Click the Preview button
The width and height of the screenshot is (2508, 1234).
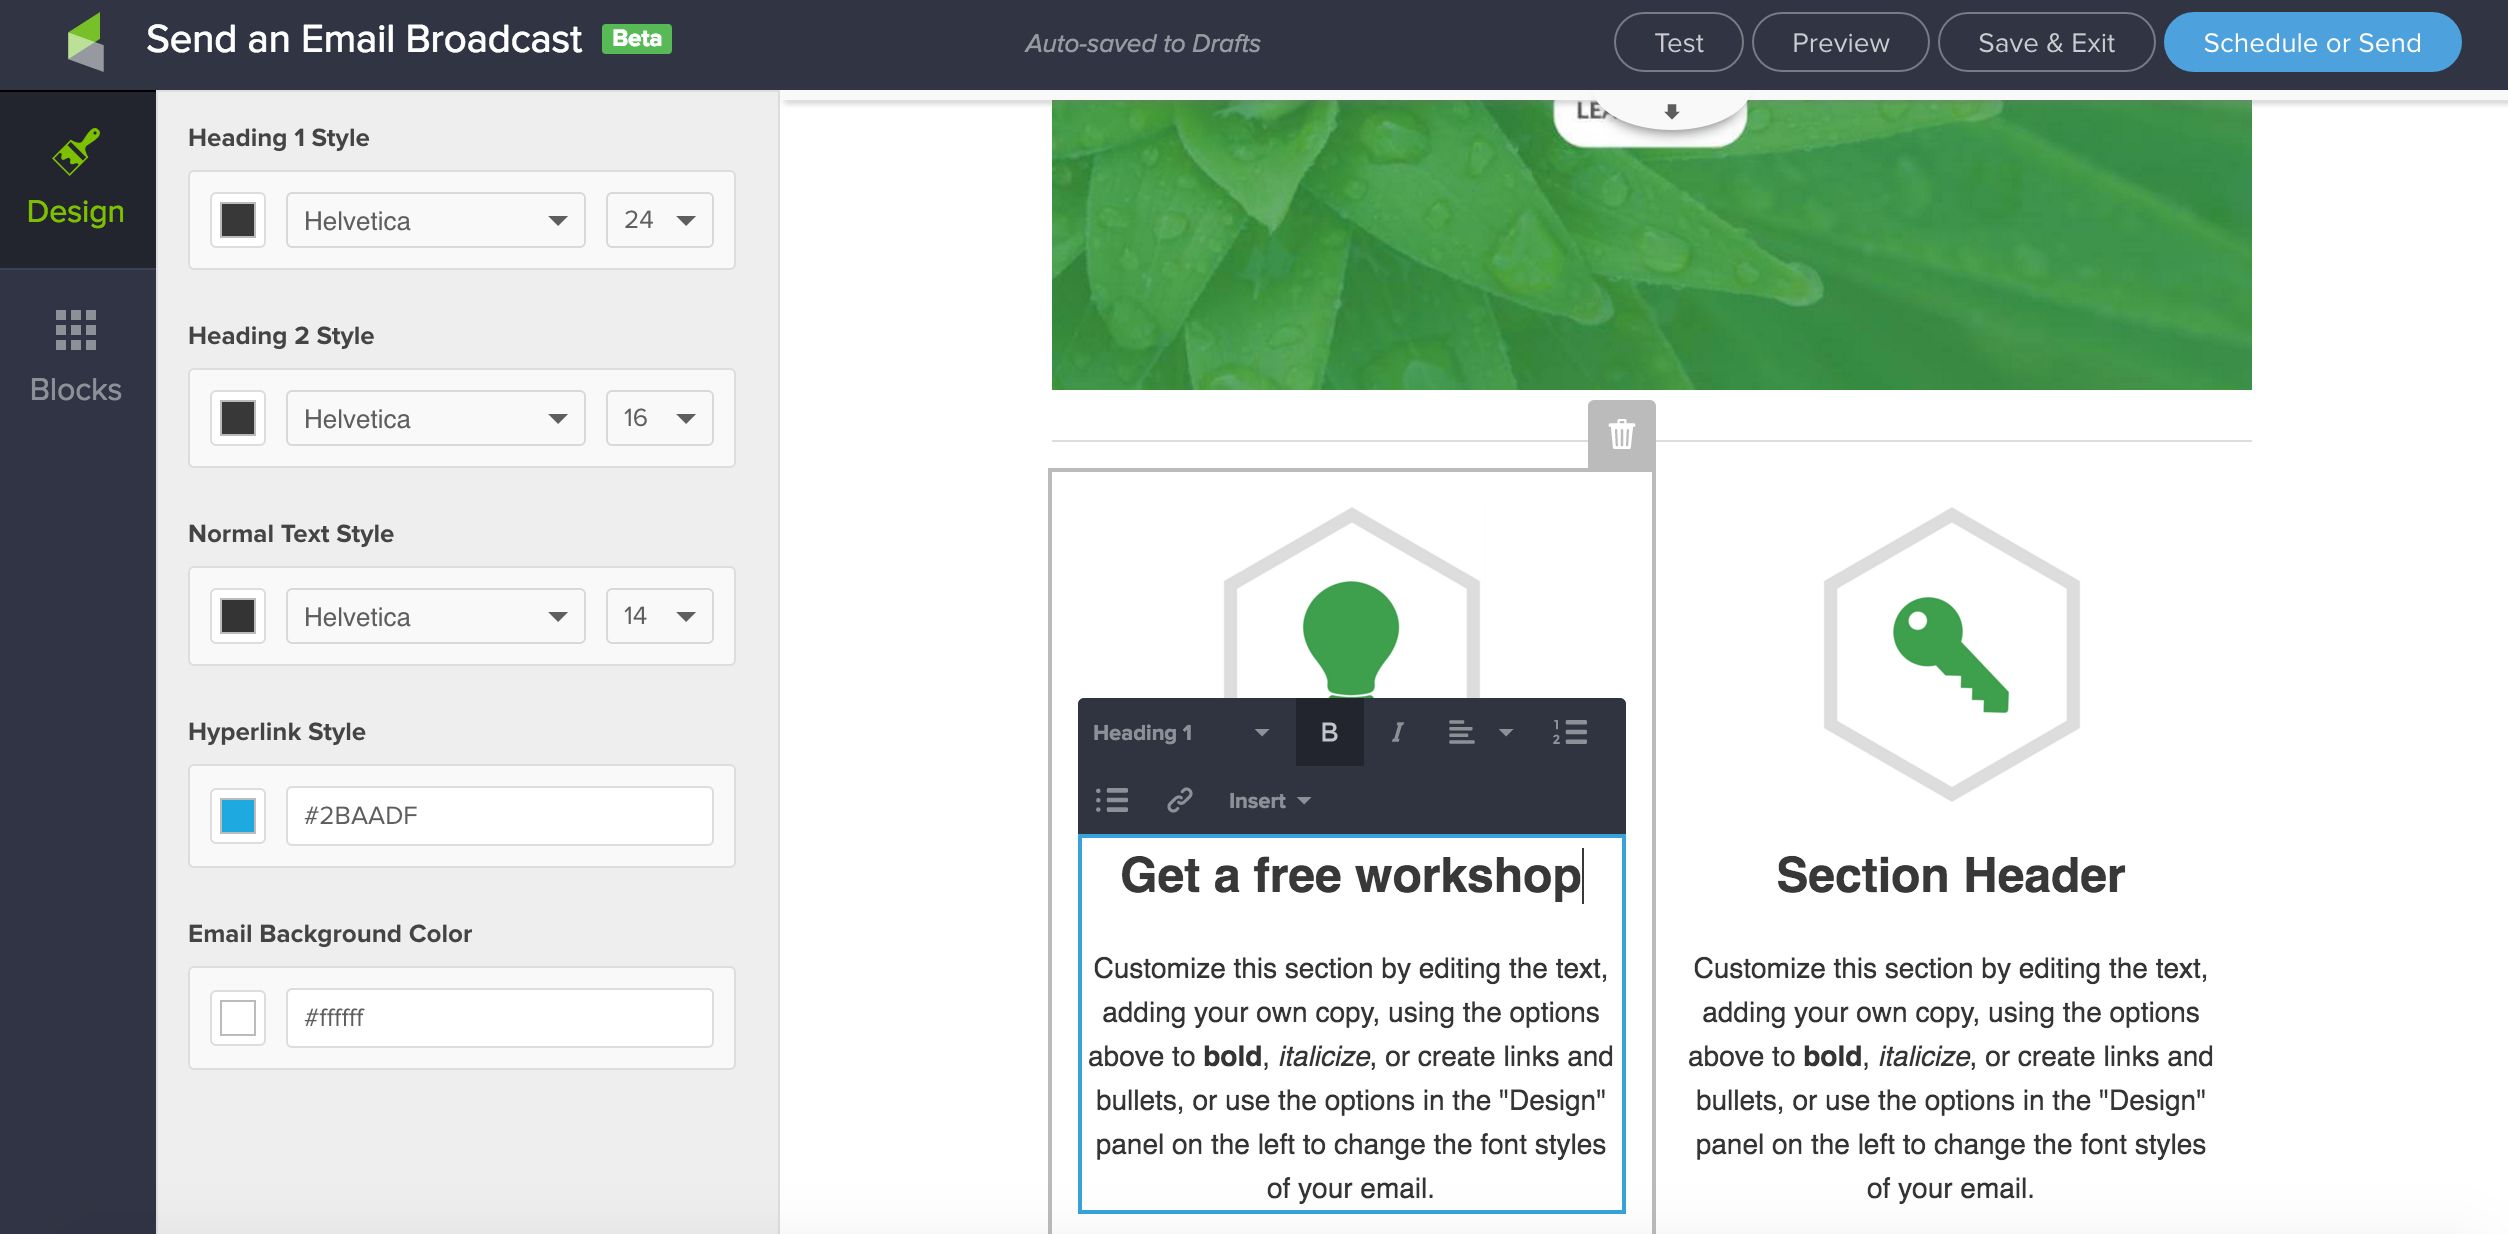pyautogui.click(x=1840, y=43)
